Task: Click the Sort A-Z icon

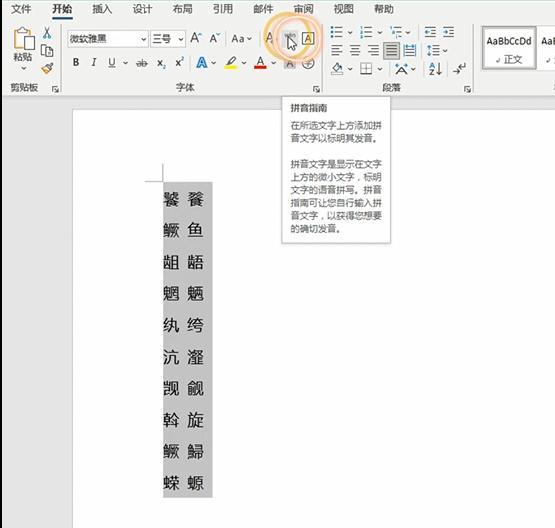Action: click(435, 69)
